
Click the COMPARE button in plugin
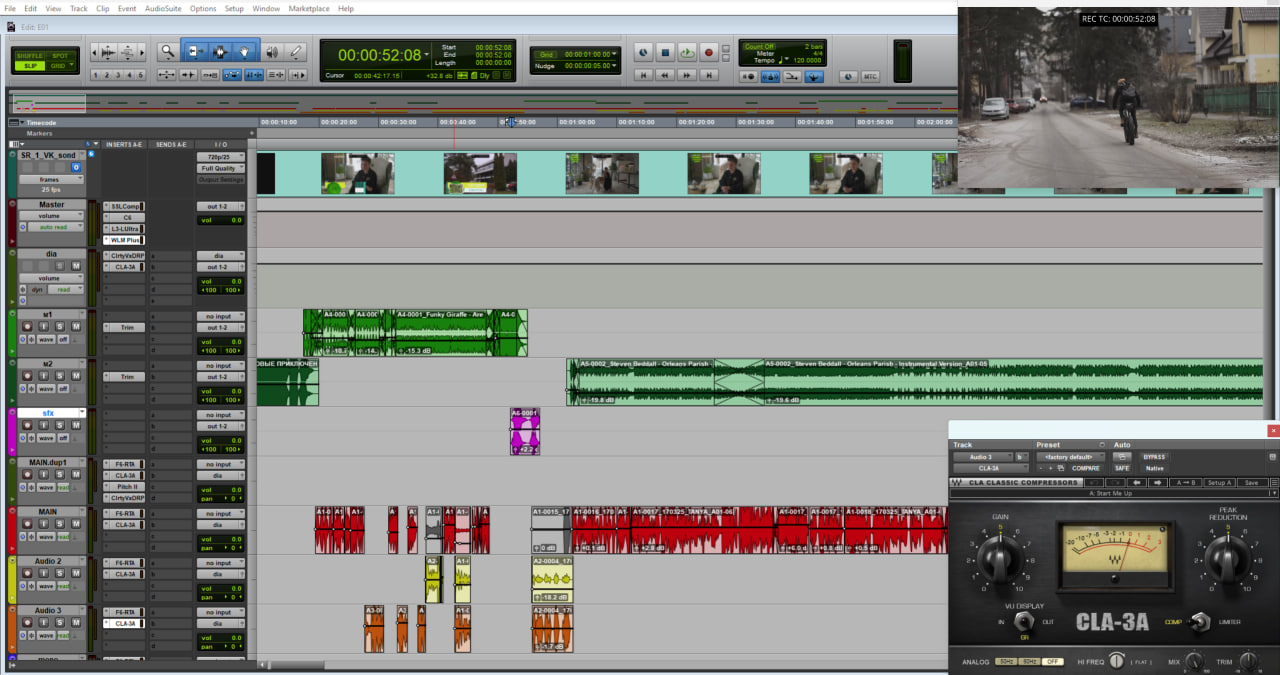pos(1085,468)
